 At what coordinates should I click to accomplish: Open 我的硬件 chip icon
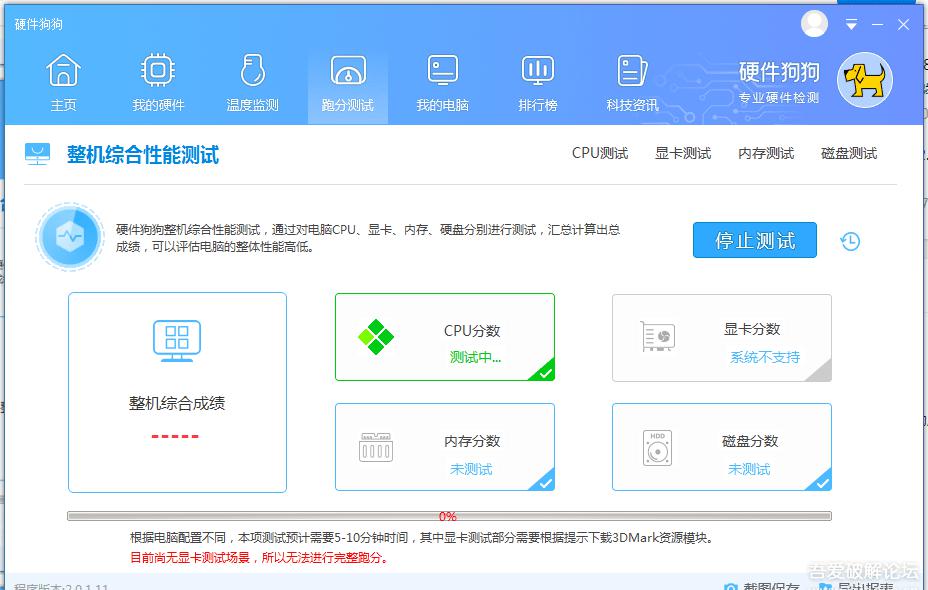(x=158, y=70)
